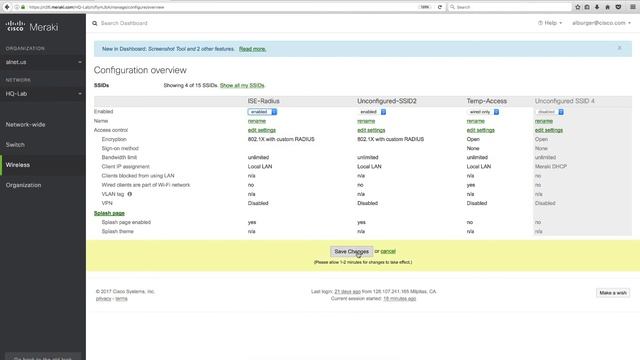The image size is (640, 360).
Task: Click the Clients blocked from using LAN label
Action: coord(138,176)
